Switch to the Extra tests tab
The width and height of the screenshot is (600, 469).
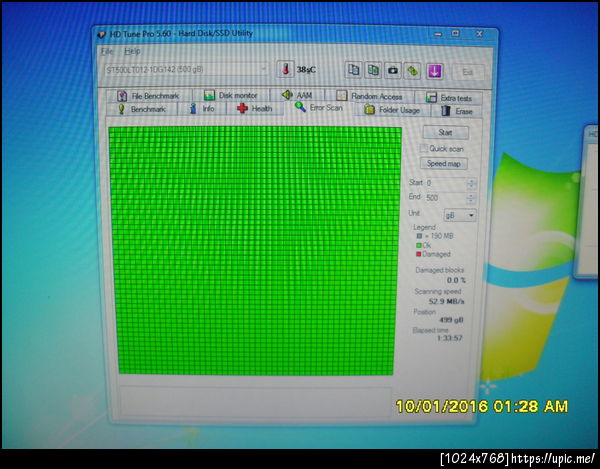(449, 98)
